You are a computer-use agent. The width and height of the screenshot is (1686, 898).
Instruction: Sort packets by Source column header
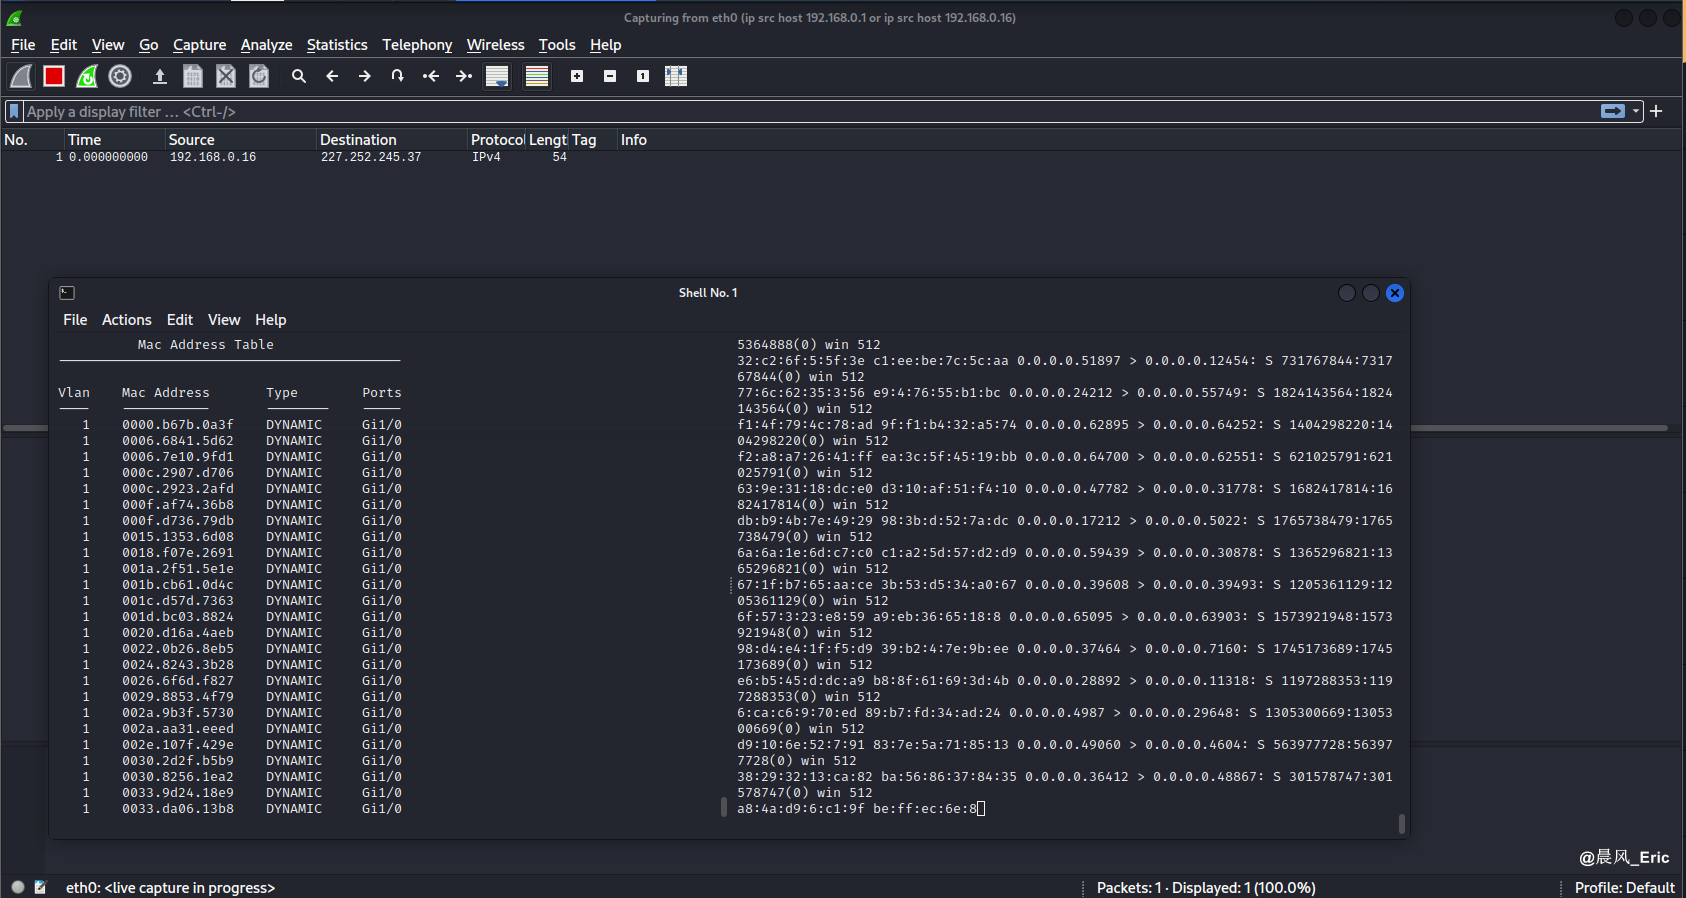[x=240, y=140]
